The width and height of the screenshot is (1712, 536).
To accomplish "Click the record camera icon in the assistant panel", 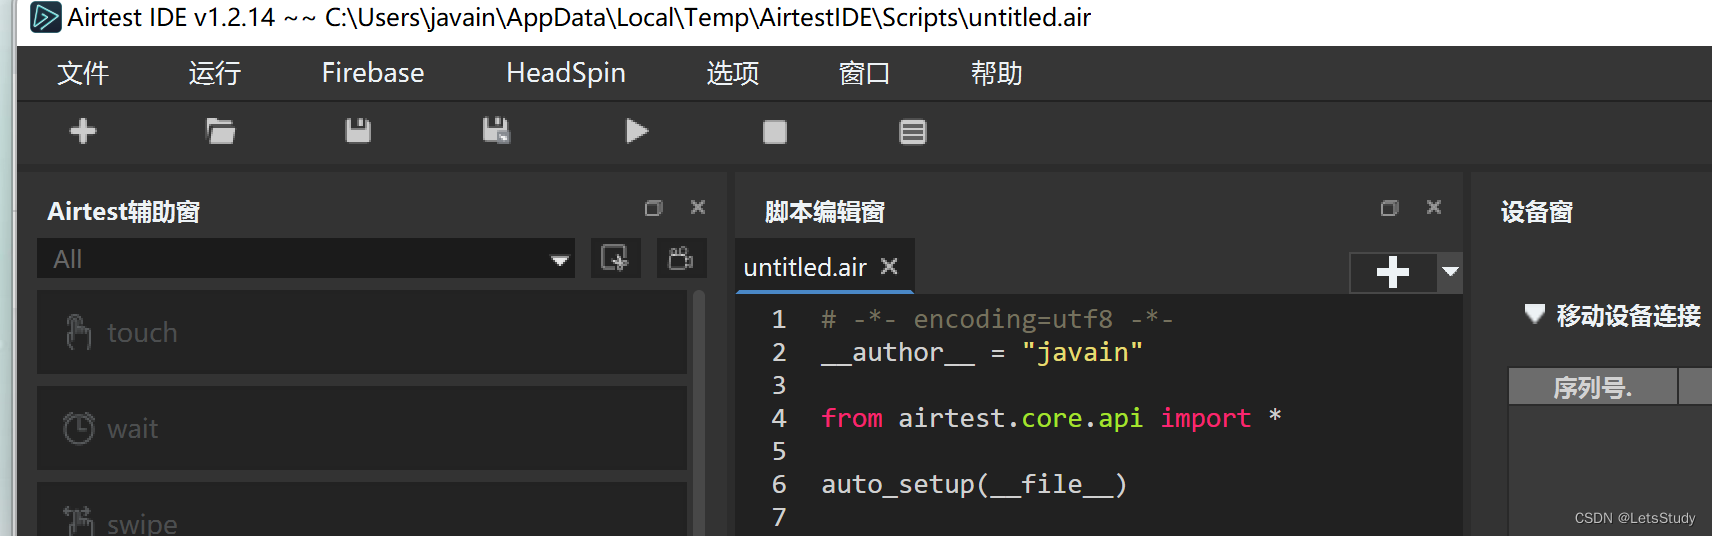I will click(681, 258).
